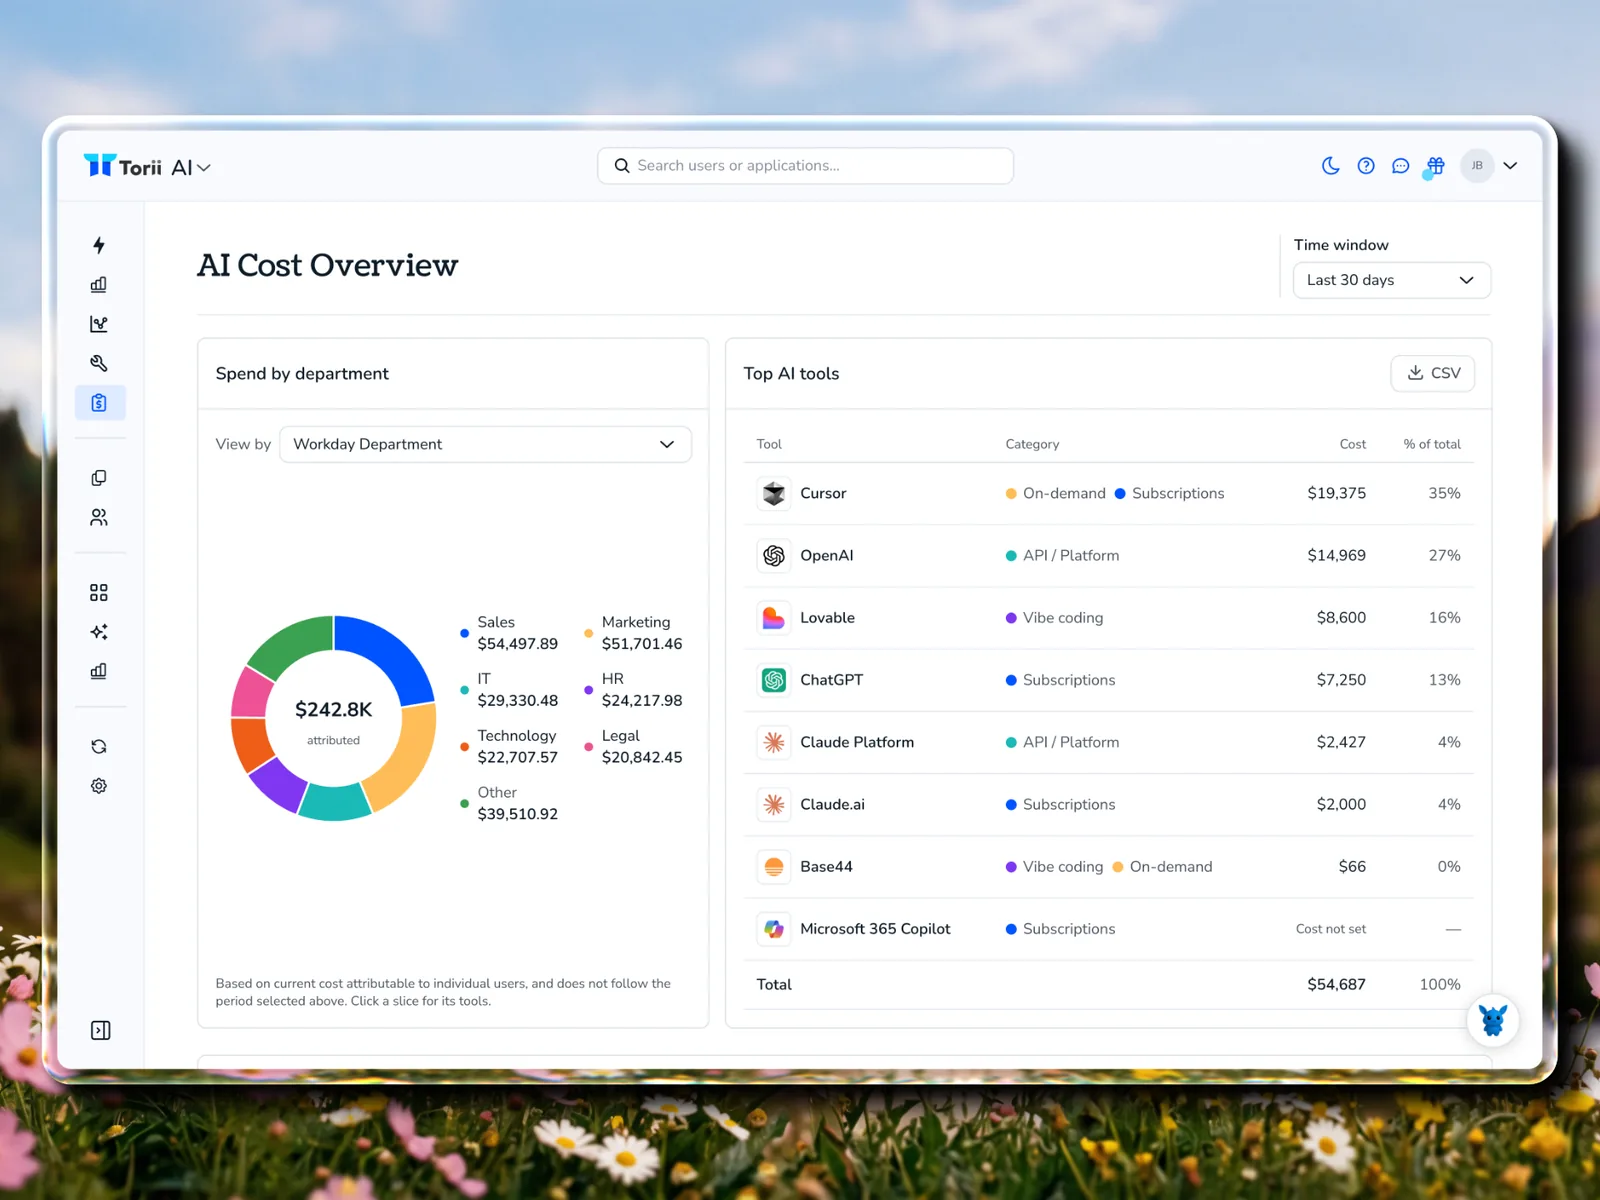Open the users people sidebar icon

[x=99, y=517]
